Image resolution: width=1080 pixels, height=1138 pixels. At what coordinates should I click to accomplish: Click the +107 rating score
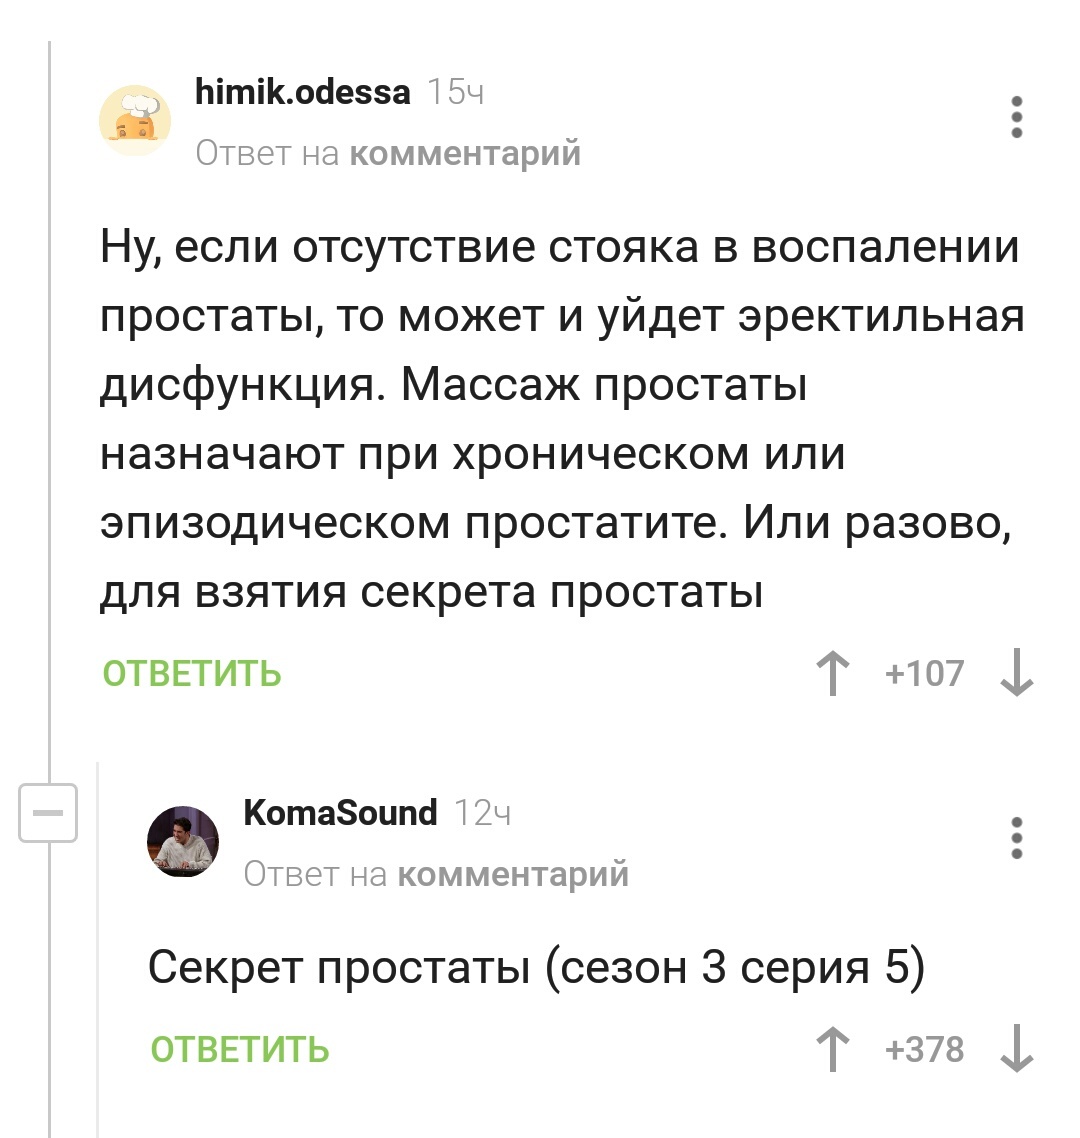click(x=924, y=673)
